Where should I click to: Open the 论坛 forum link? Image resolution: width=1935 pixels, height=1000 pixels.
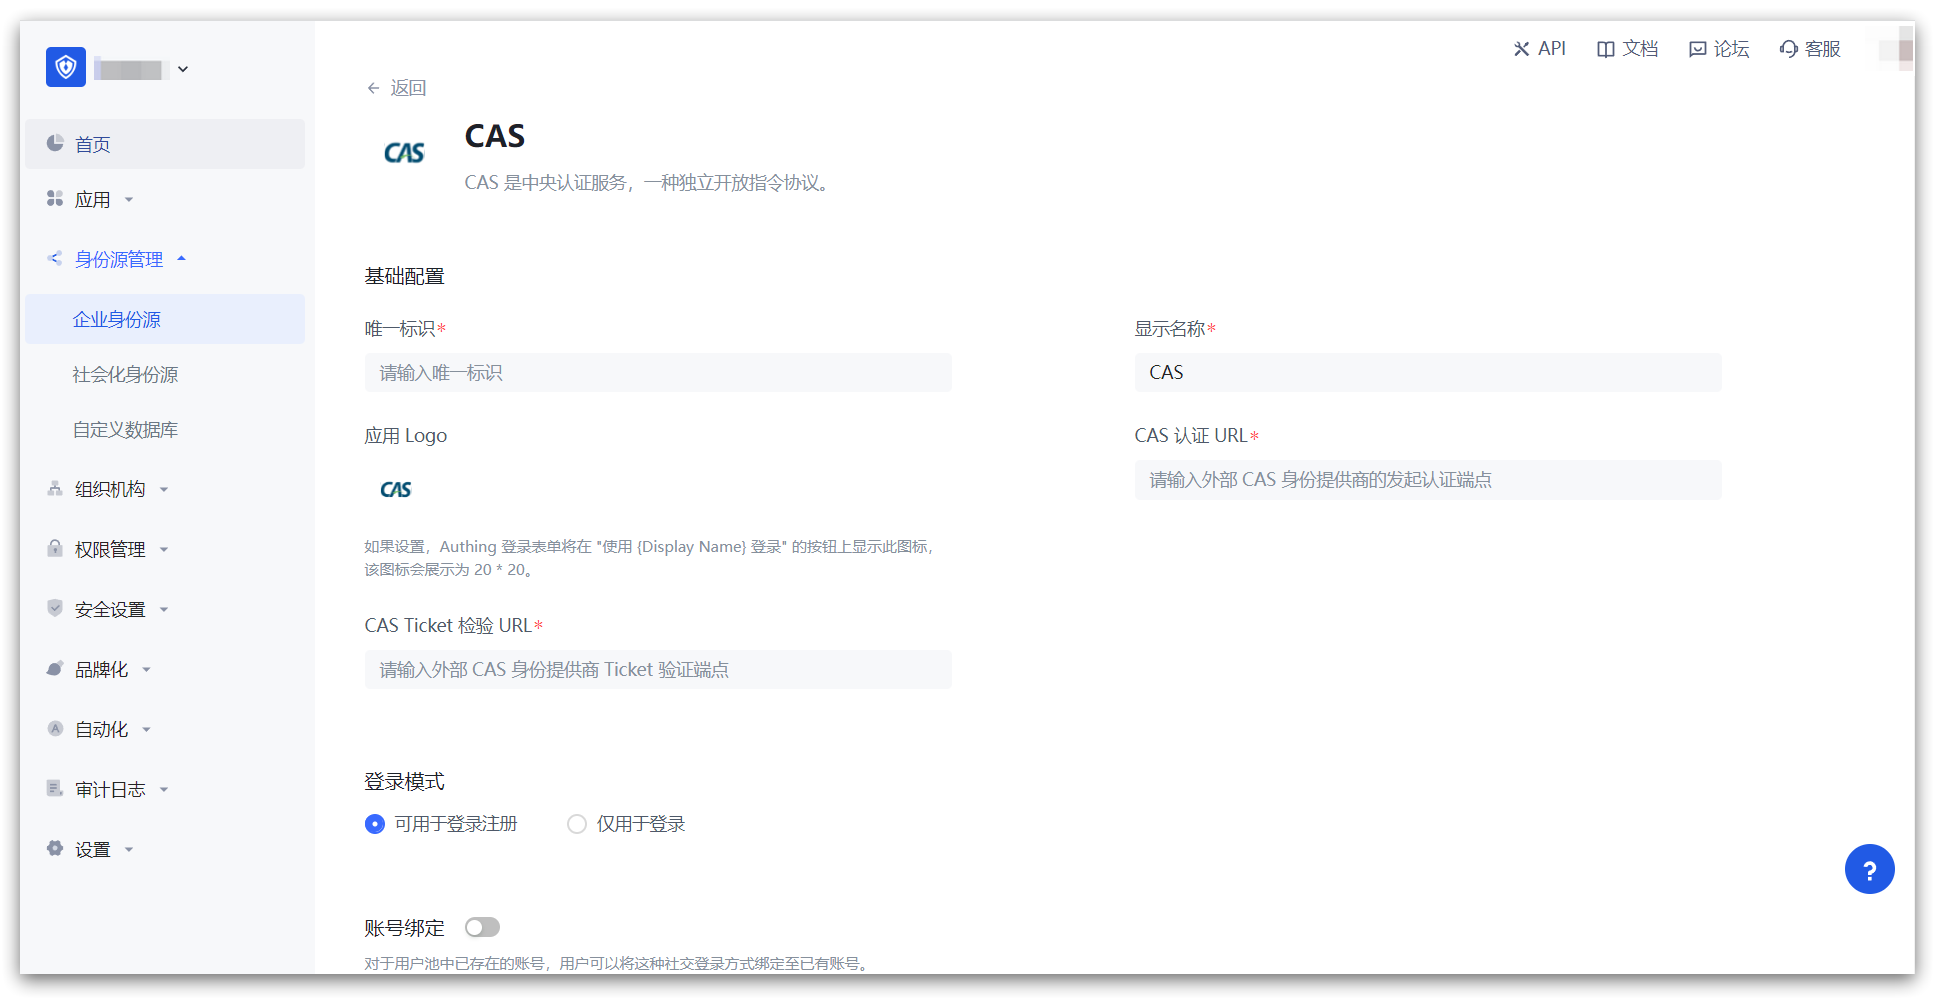click(1719, 49)
